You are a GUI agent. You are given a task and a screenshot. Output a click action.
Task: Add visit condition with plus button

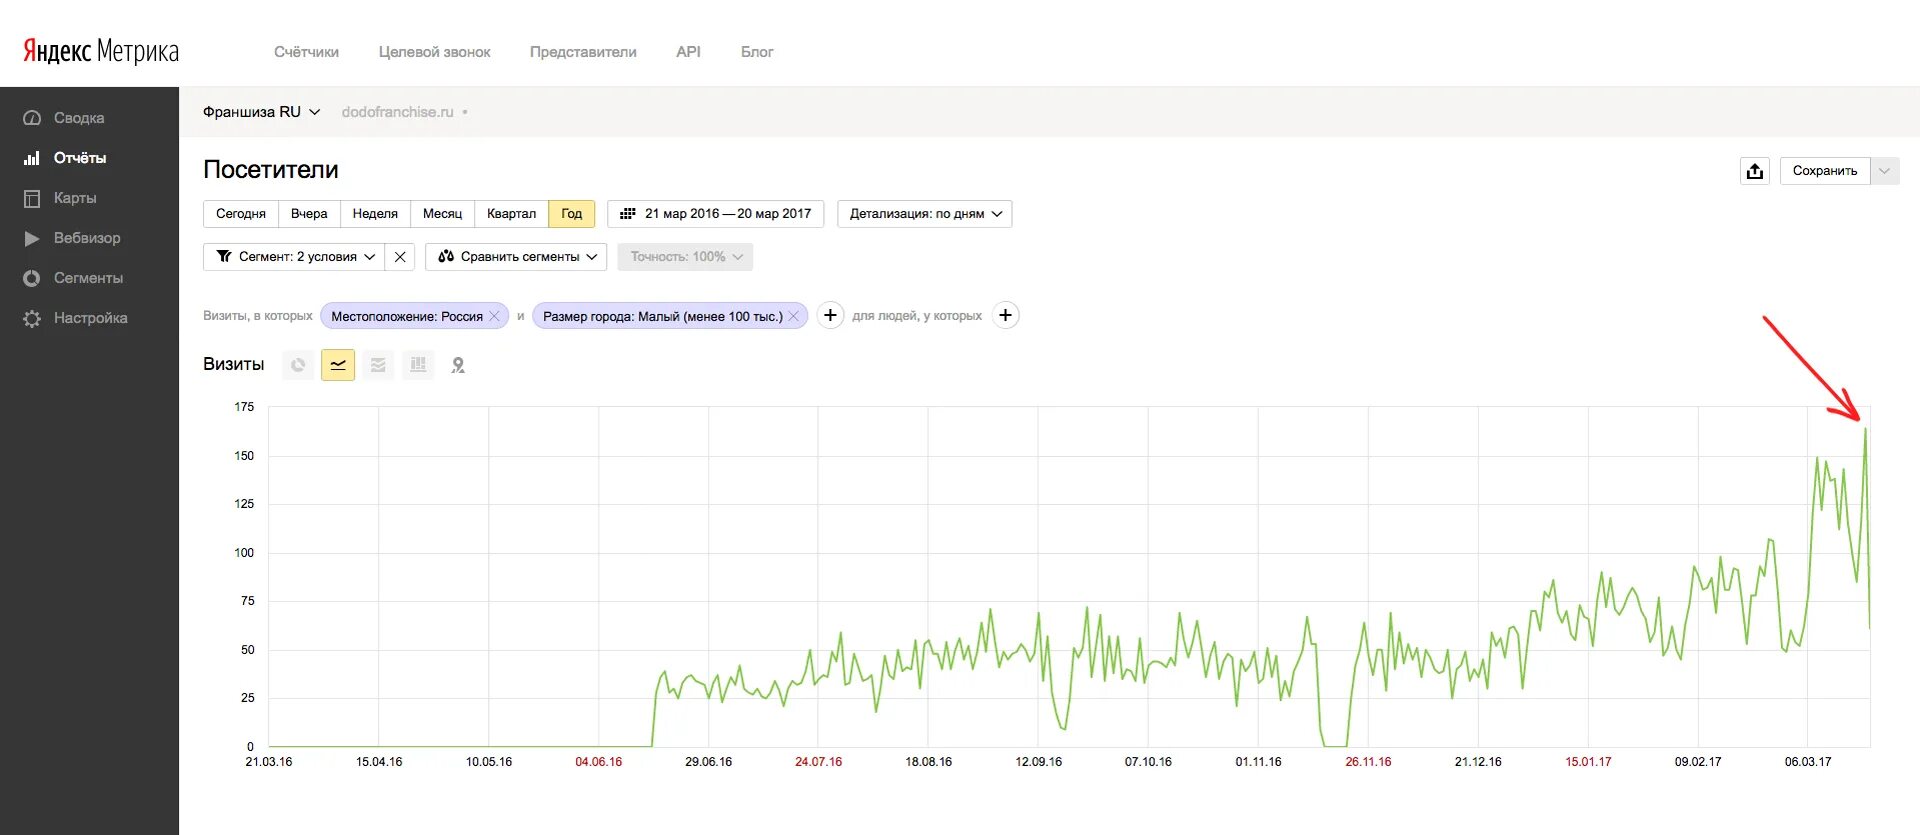tap(830, 316)
